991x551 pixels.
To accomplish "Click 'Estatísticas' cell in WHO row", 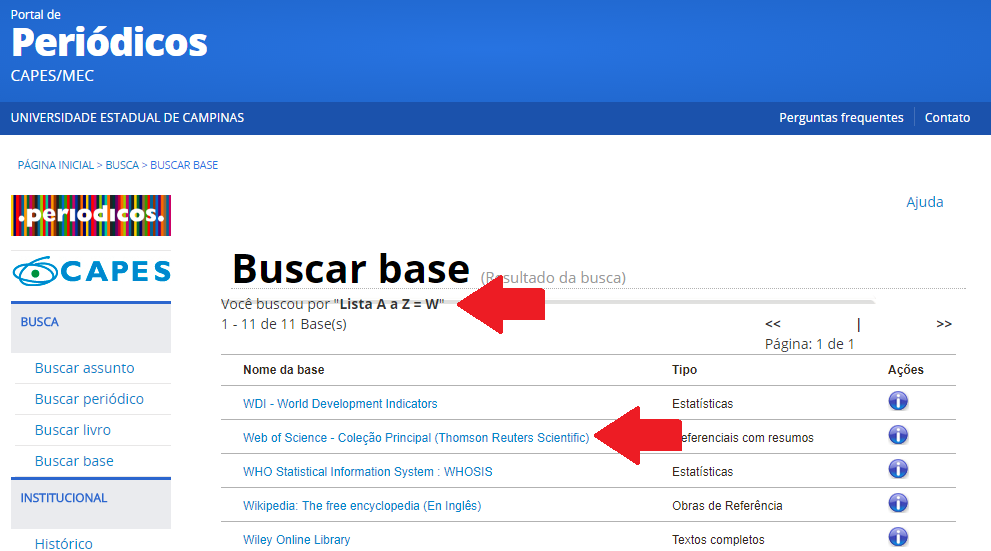I will coord(702,471).
